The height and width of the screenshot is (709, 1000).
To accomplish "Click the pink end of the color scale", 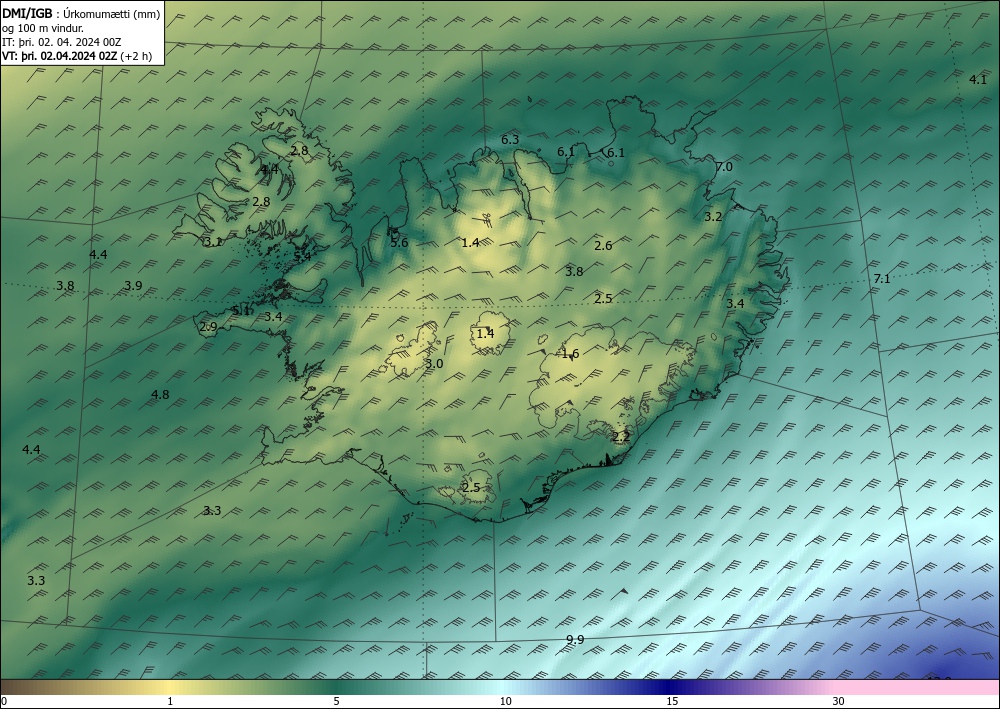I will [918, 687].
